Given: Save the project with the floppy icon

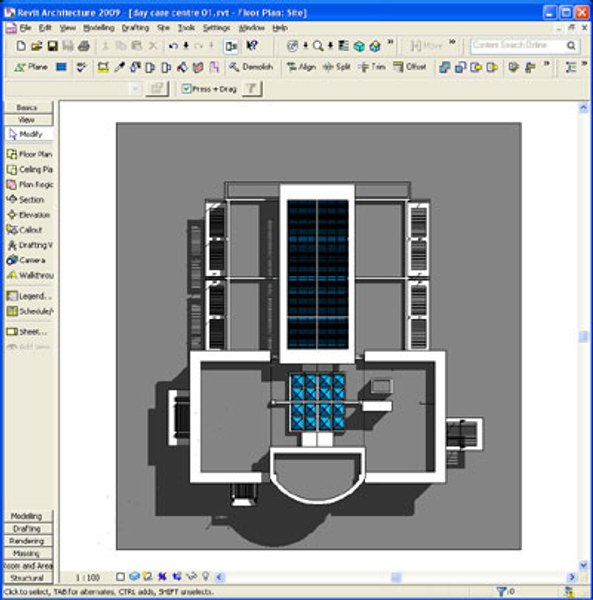Looking at the screenshot, I should 52,46.
